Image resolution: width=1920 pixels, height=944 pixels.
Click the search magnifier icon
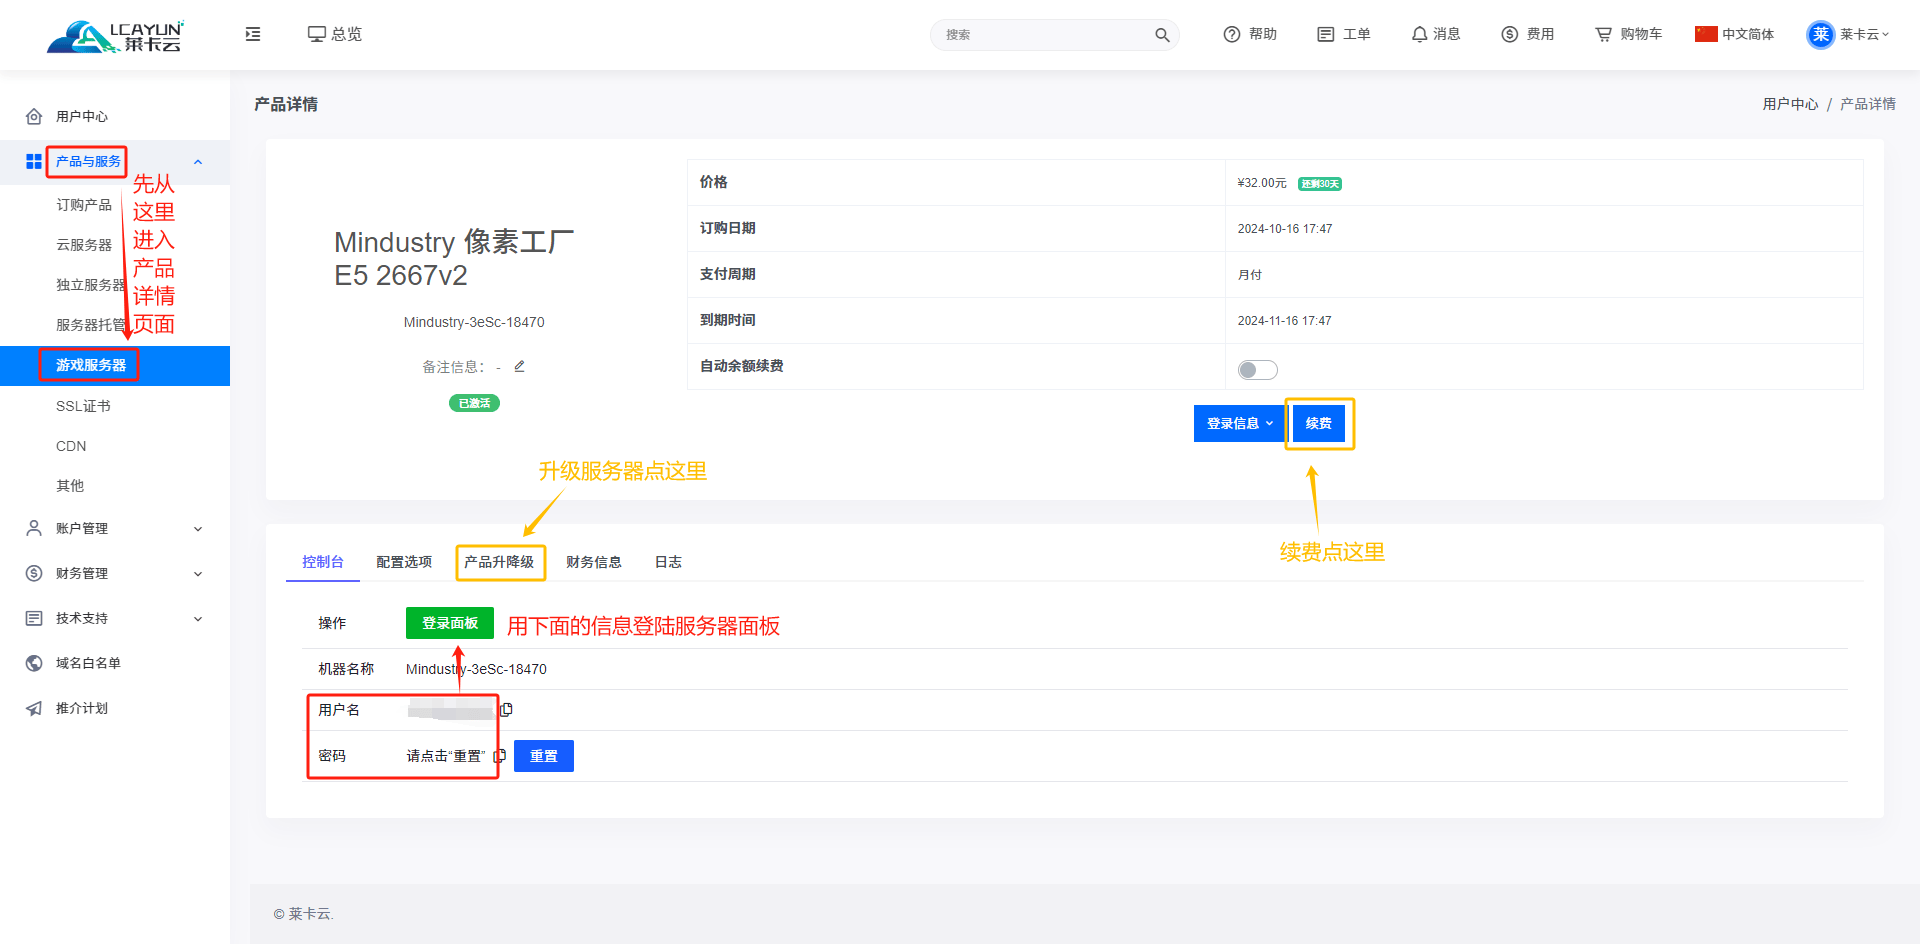(1162, 35)
